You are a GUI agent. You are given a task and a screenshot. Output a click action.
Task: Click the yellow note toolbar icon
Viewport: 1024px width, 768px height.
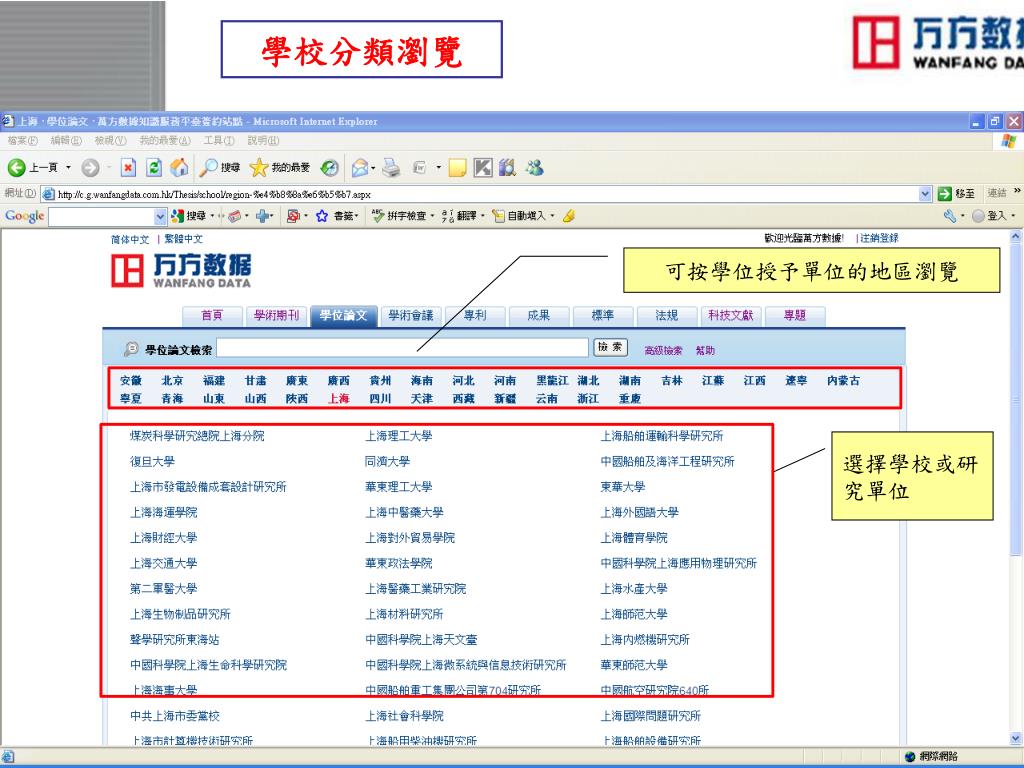457,168
